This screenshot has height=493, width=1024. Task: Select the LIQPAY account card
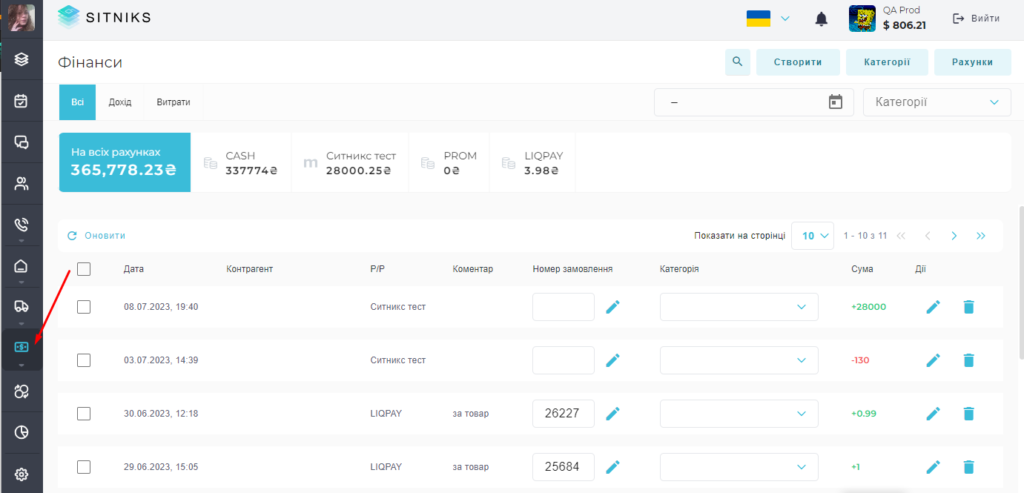532,163
